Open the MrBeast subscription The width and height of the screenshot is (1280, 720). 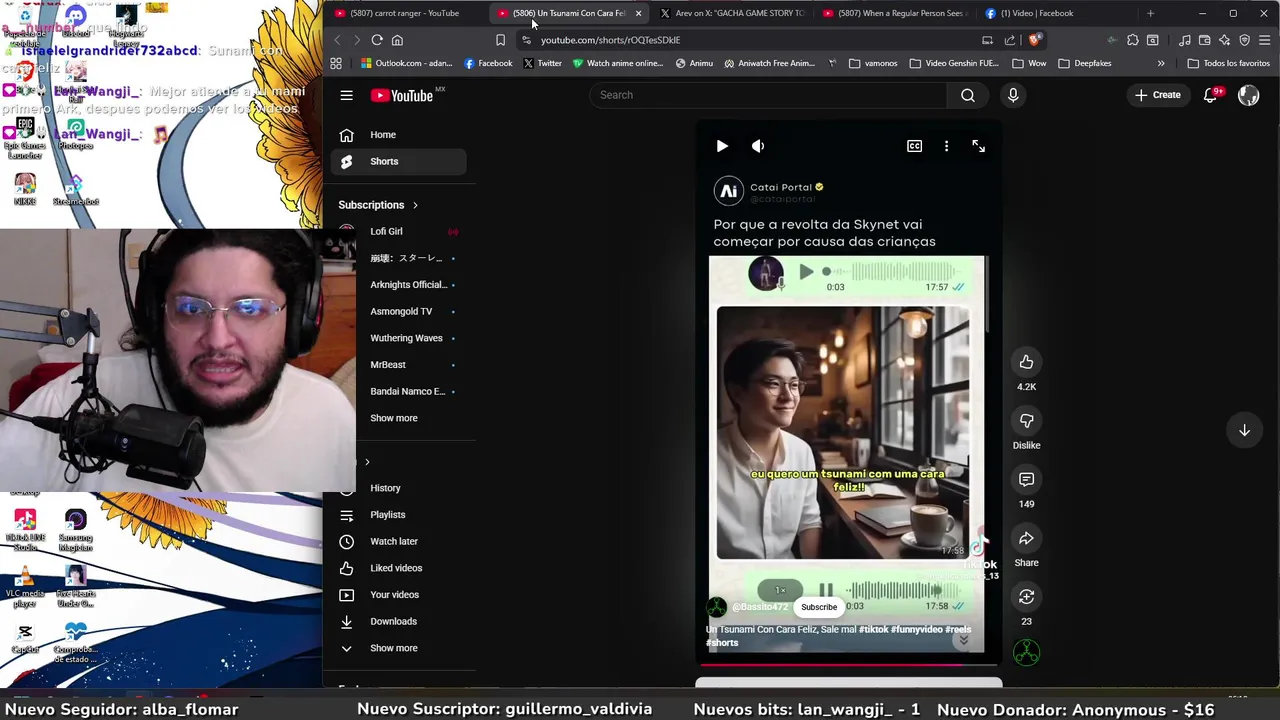click(398, 365)
